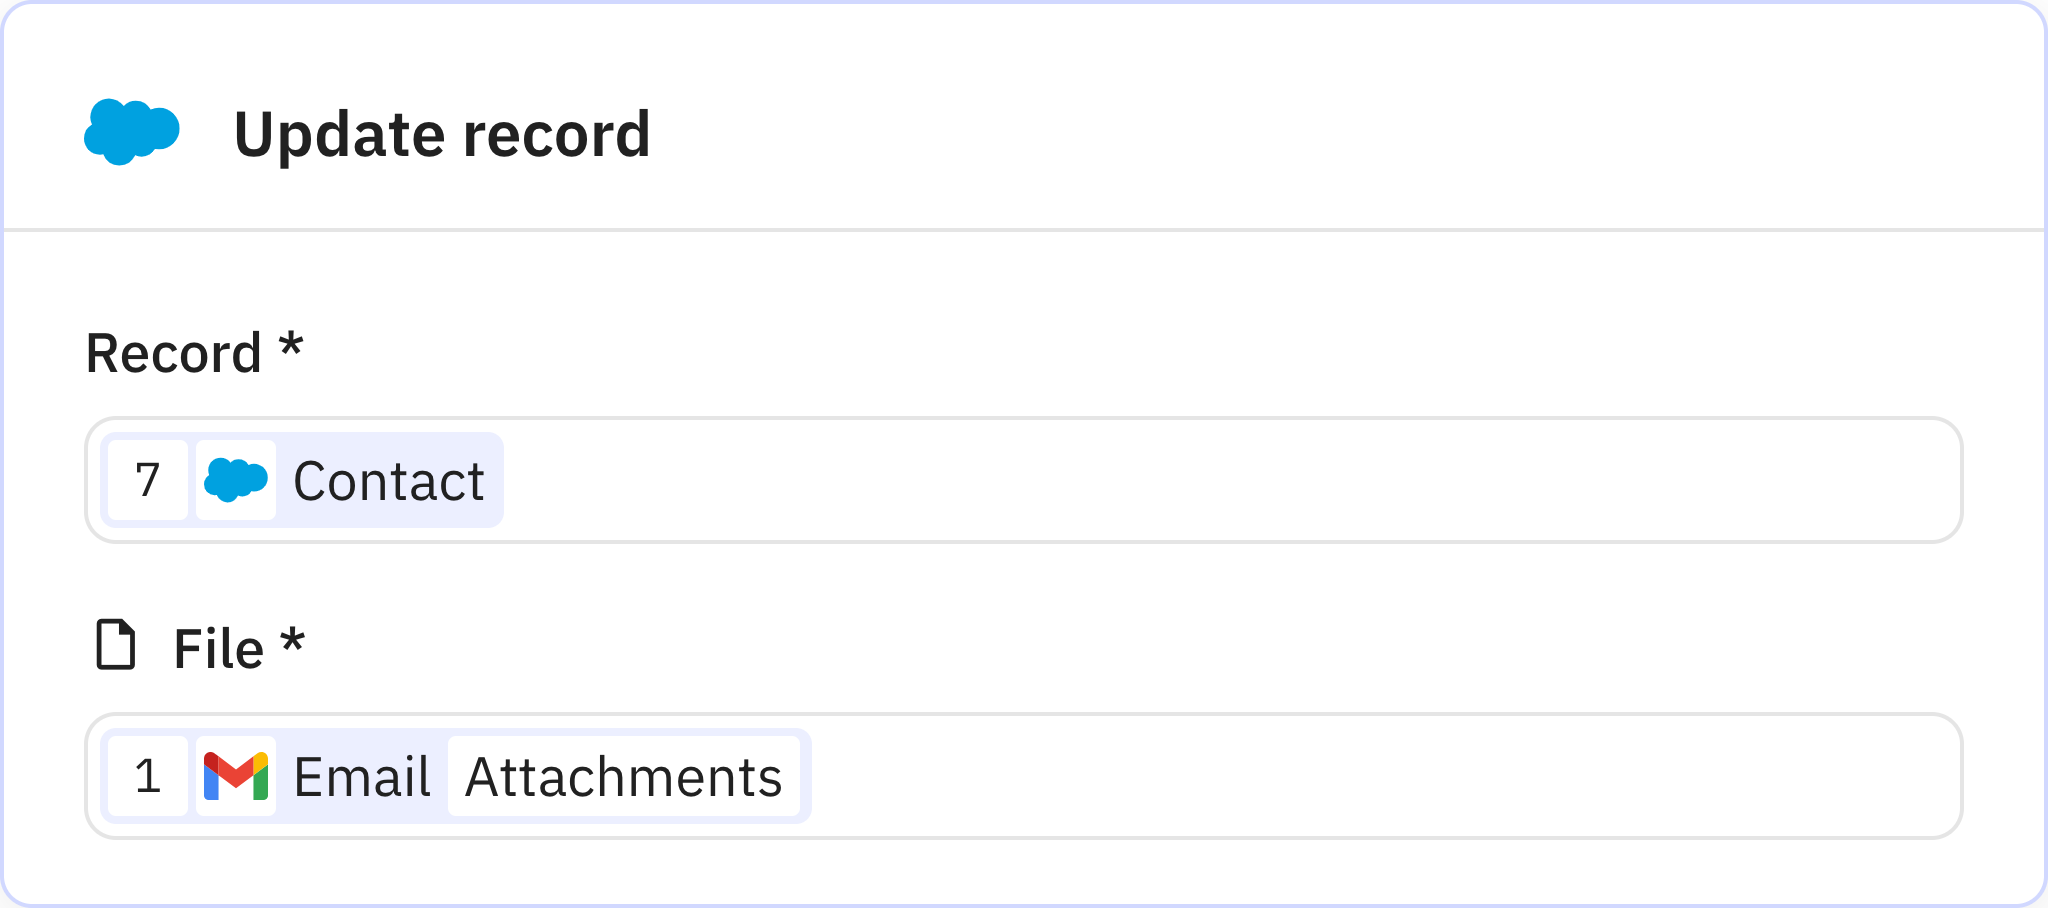The image size is (2048, 908).
Task: Open the File field dropdown
Action: tap(1200, 776)
